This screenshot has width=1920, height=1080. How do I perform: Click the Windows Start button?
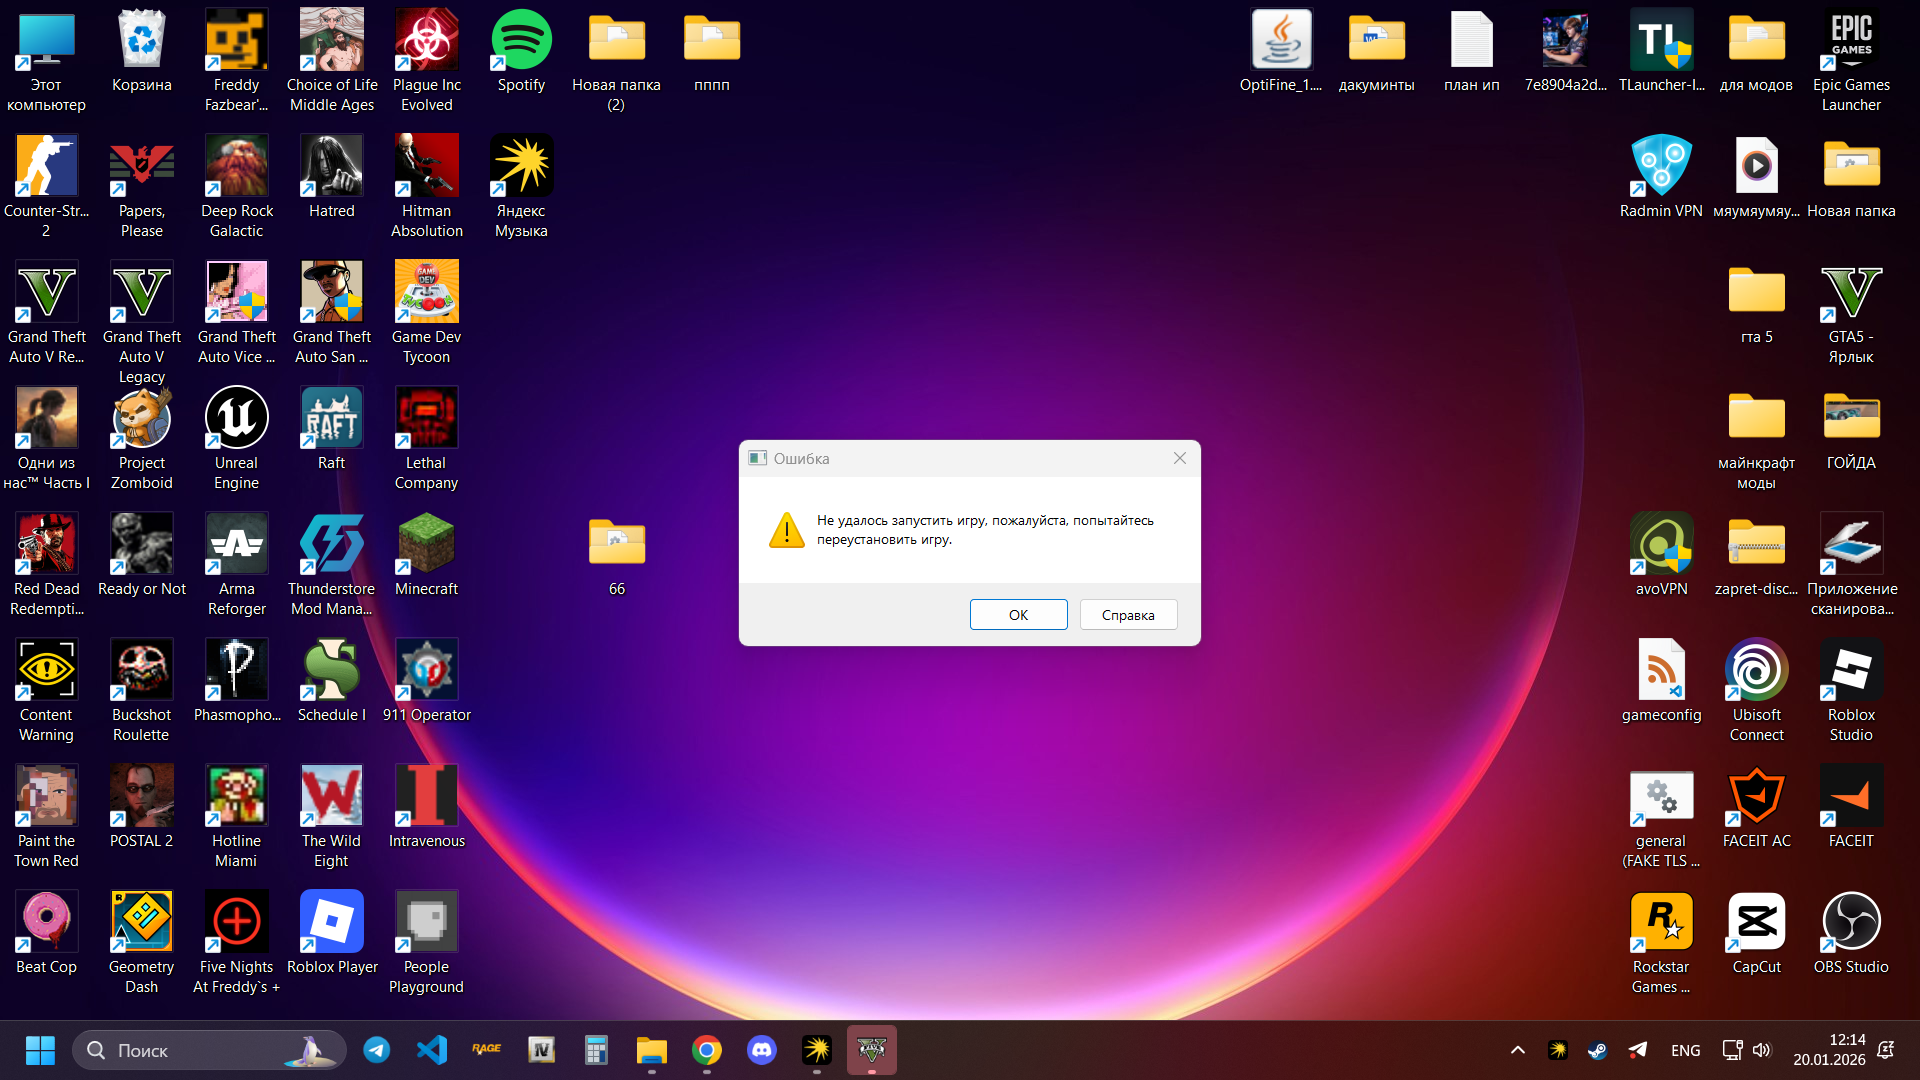click(x=40, y=1050)
